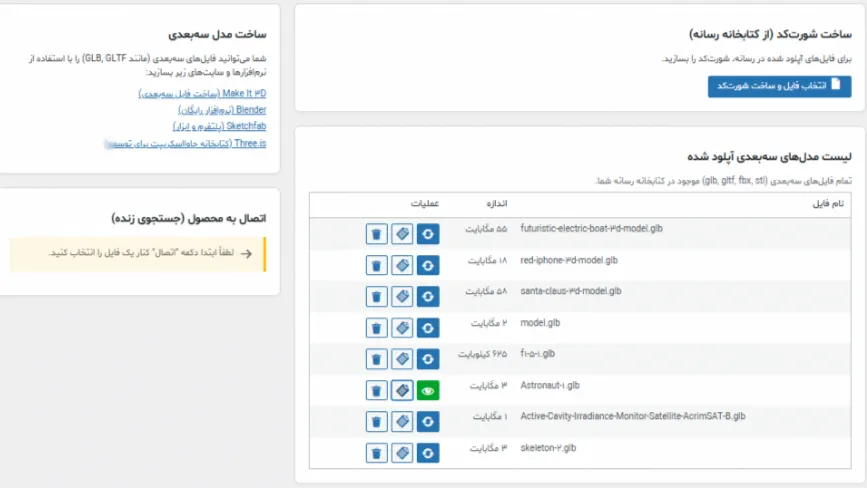867x488 pixels.
Task: Delete Active-Cavity-Irradiance satellite model with trash icon
Action: tap(377, 422)
